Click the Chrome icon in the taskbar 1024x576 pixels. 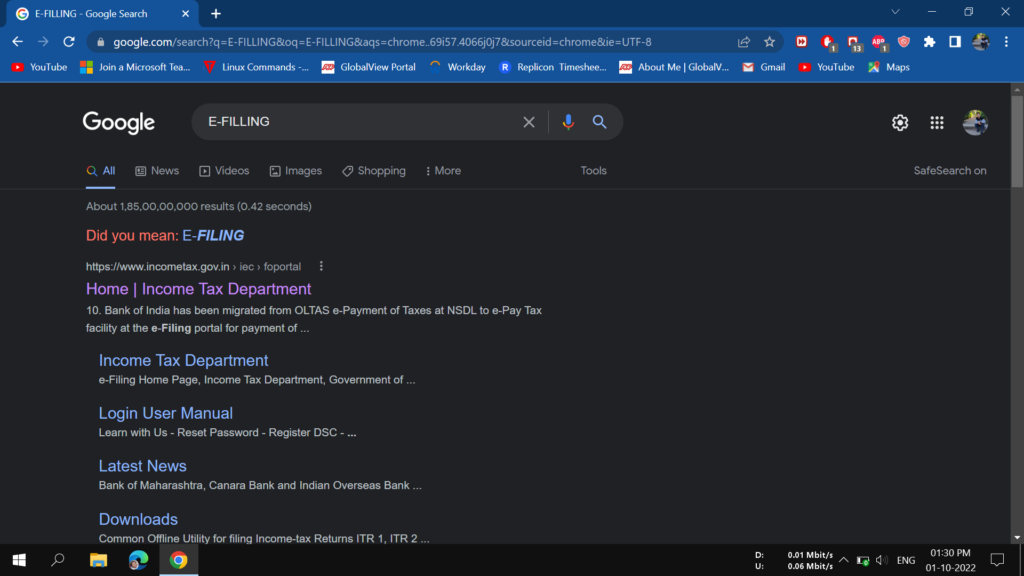click(x=178, y=560)
